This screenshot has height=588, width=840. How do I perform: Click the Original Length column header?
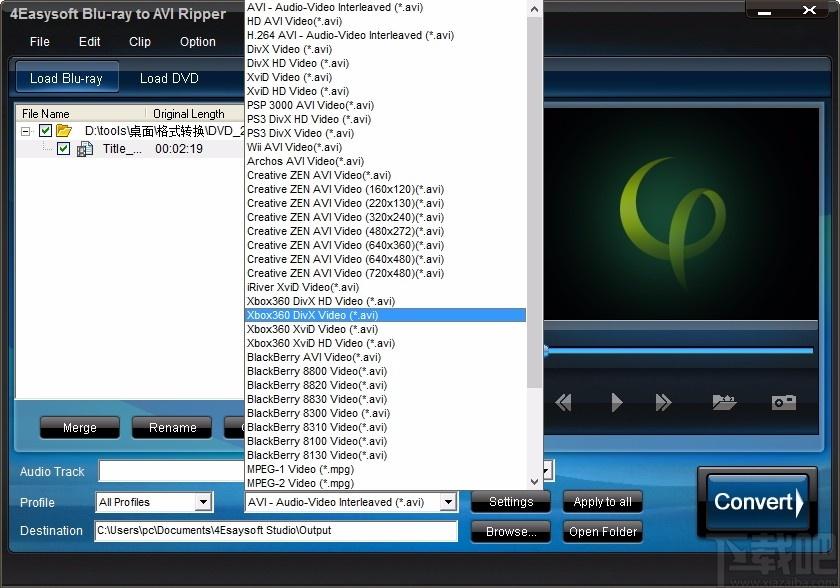tap(194, 114)
